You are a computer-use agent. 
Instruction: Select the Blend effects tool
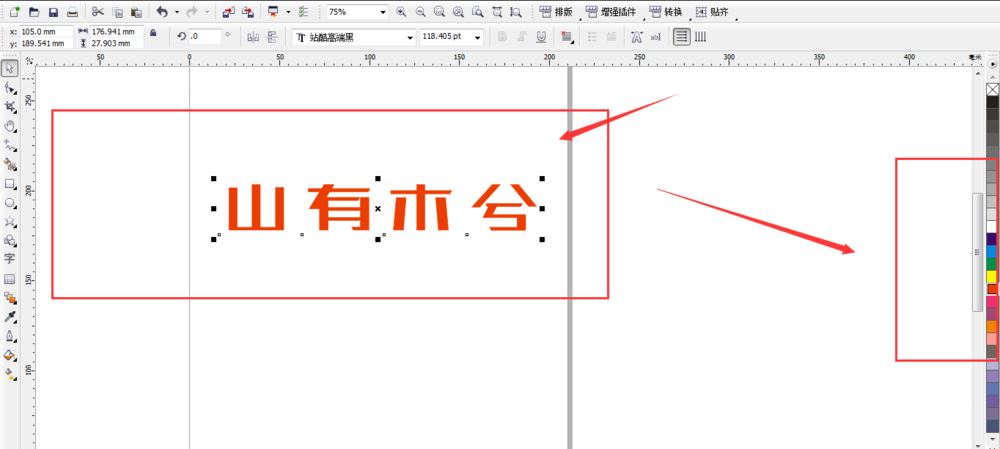[10, 298]
